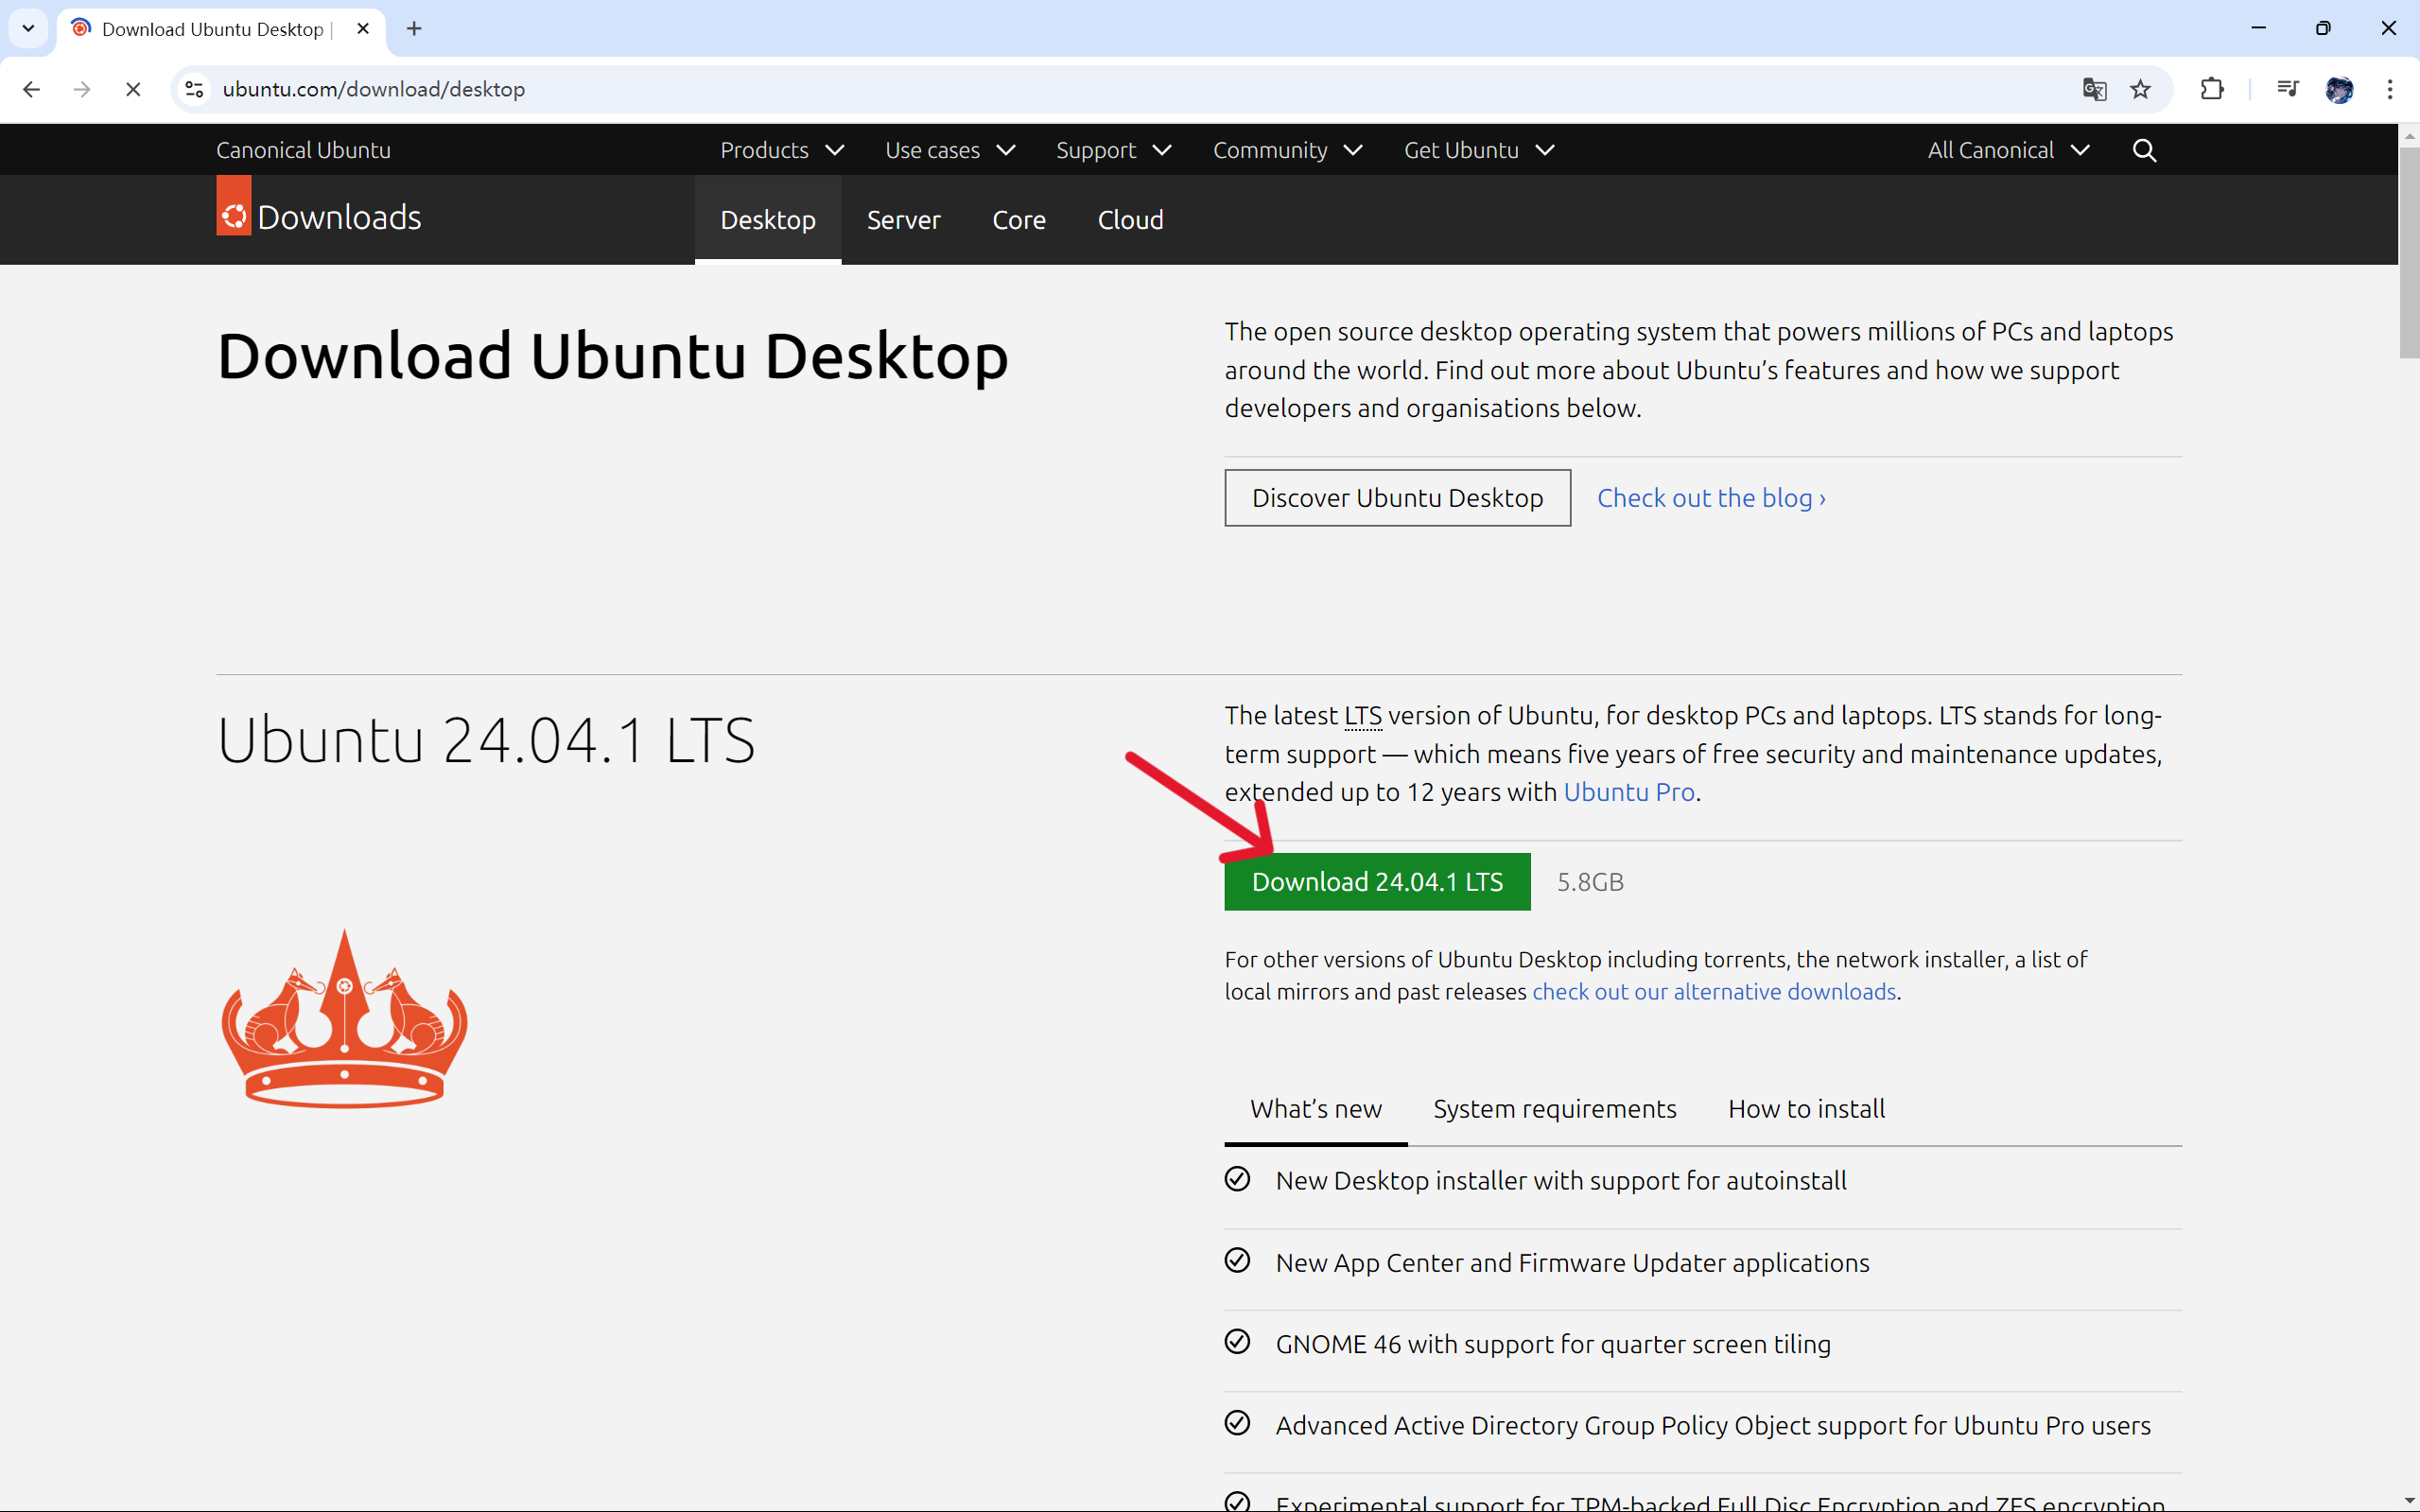Image resolution: width=2420 pixels, height=1512 pixels.
Task: Open Check out the blog link
Action: click(1711, 498)
